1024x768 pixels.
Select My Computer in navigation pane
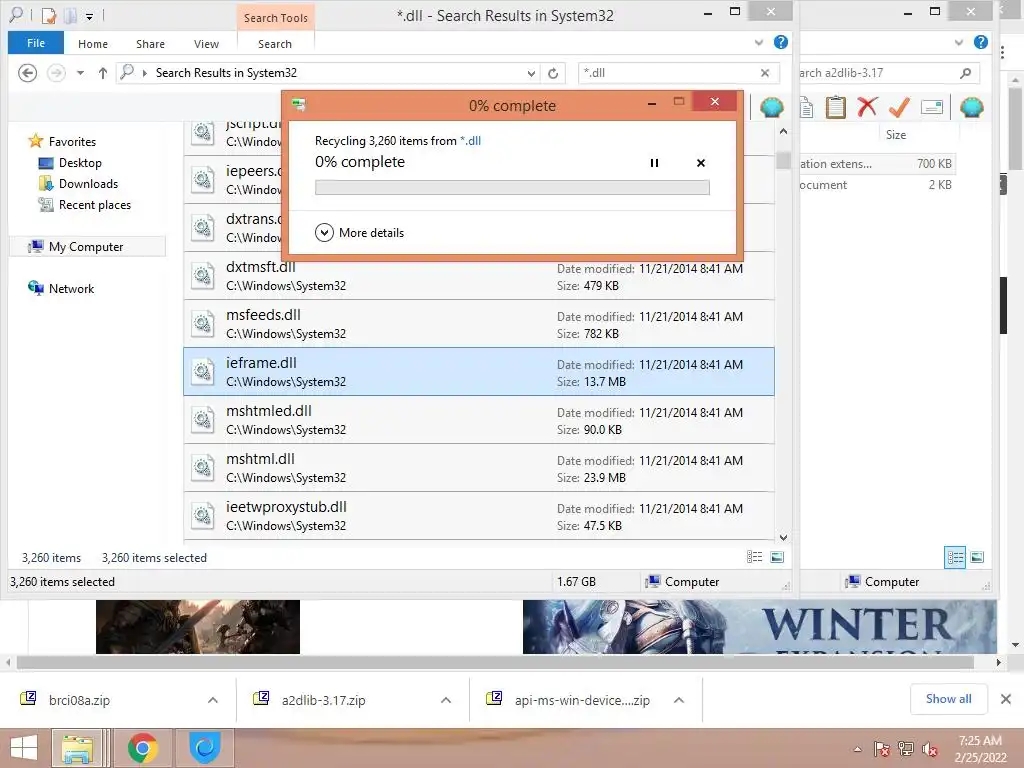point(86,247)
